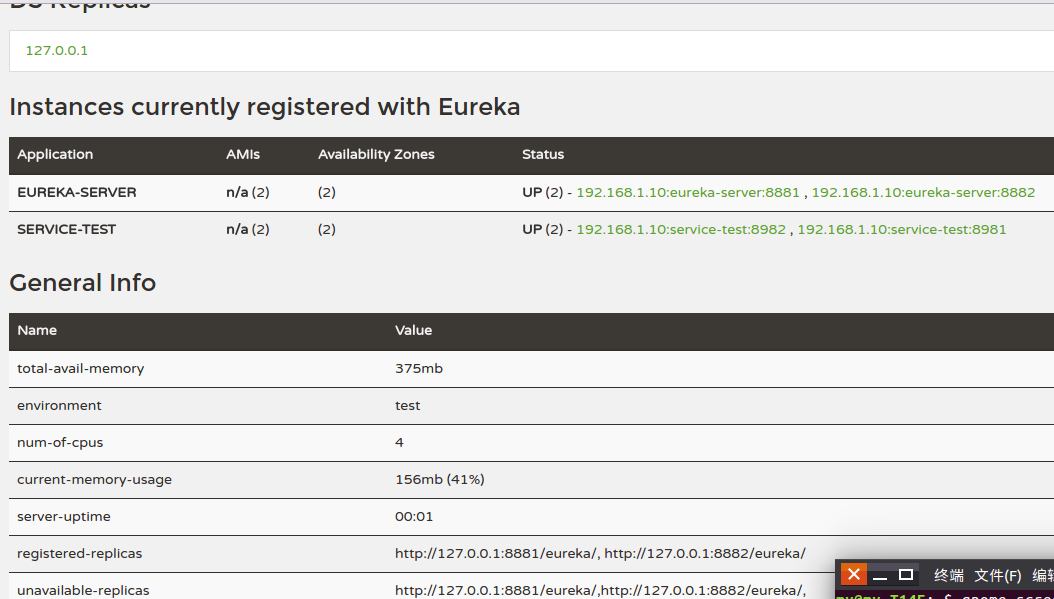The height and width of the screenshot is (599, 1054).
Task: Select the registered-replicas URL value
Action: point(600,553)
